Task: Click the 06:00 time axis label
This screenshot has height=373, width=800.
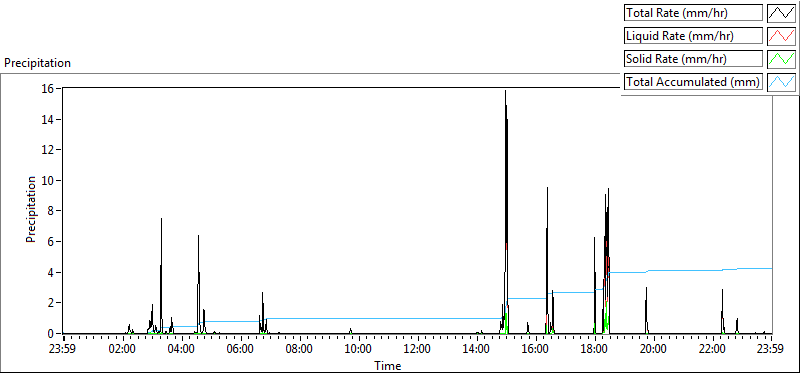Action: coord(240,350)
